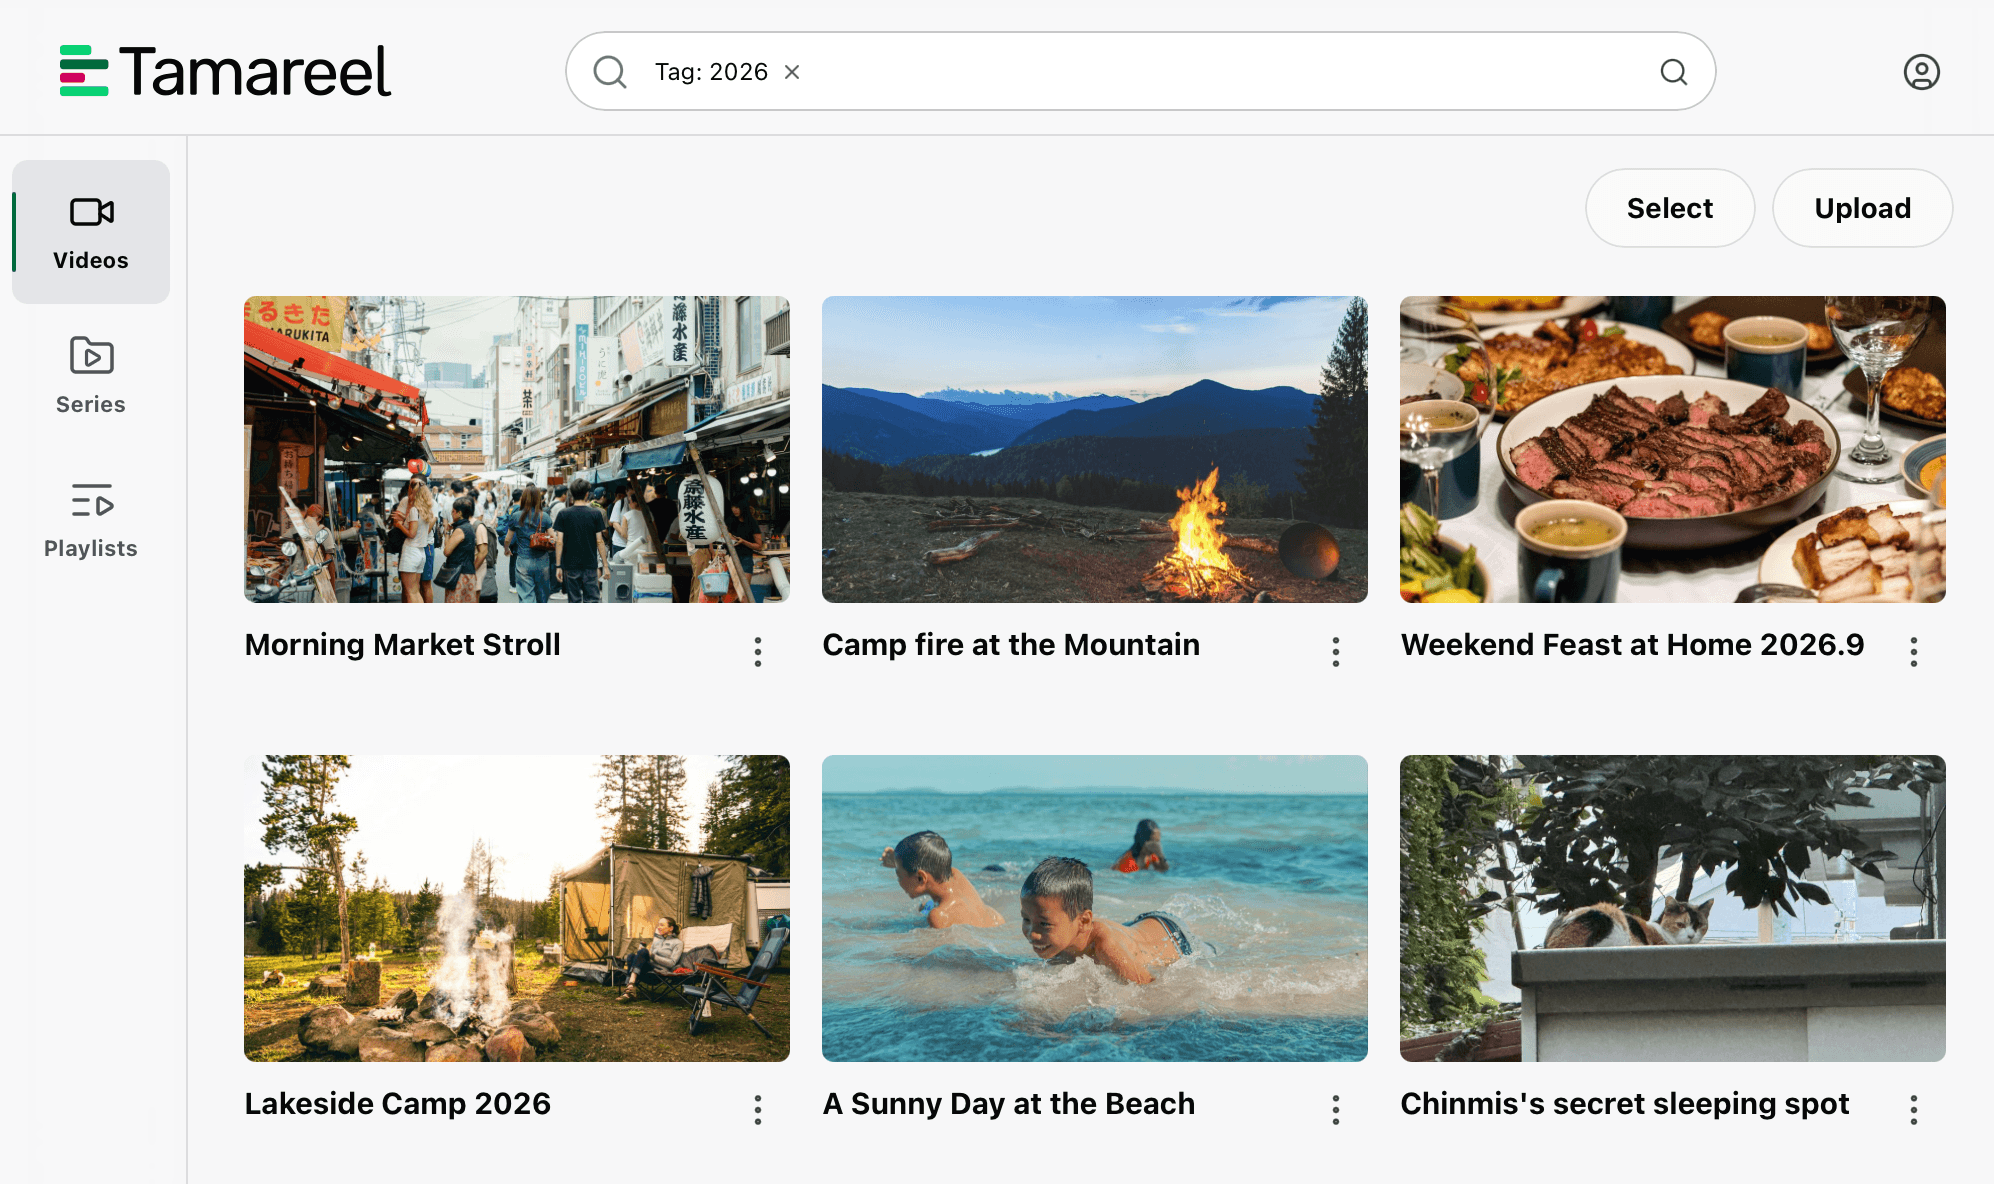Open the Series section in the sidebar
Image resolution: width=1994 pixels, height=1184 pixels.
91,376
